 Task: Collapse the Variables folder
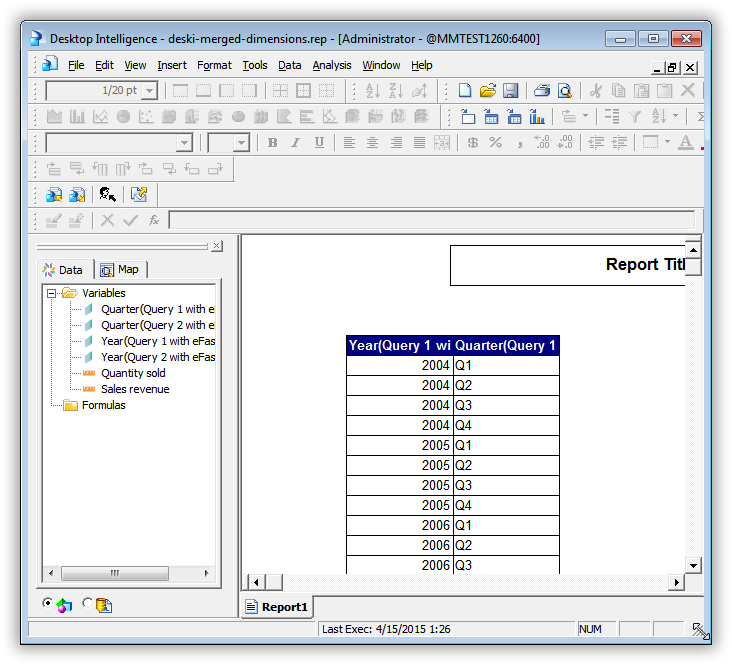pos(51,293)
